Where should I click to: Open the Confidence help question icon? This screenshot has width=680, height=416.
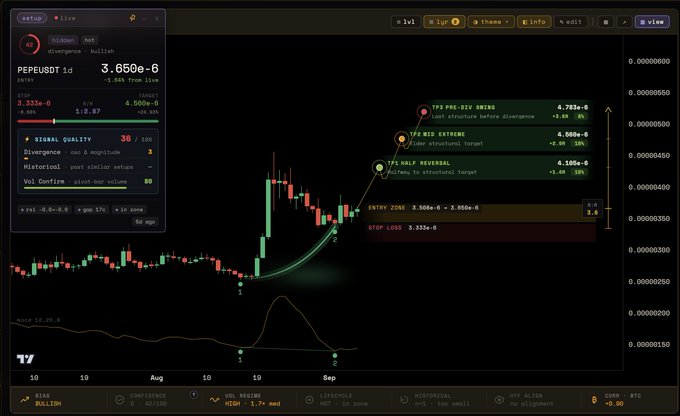point(194,395)
